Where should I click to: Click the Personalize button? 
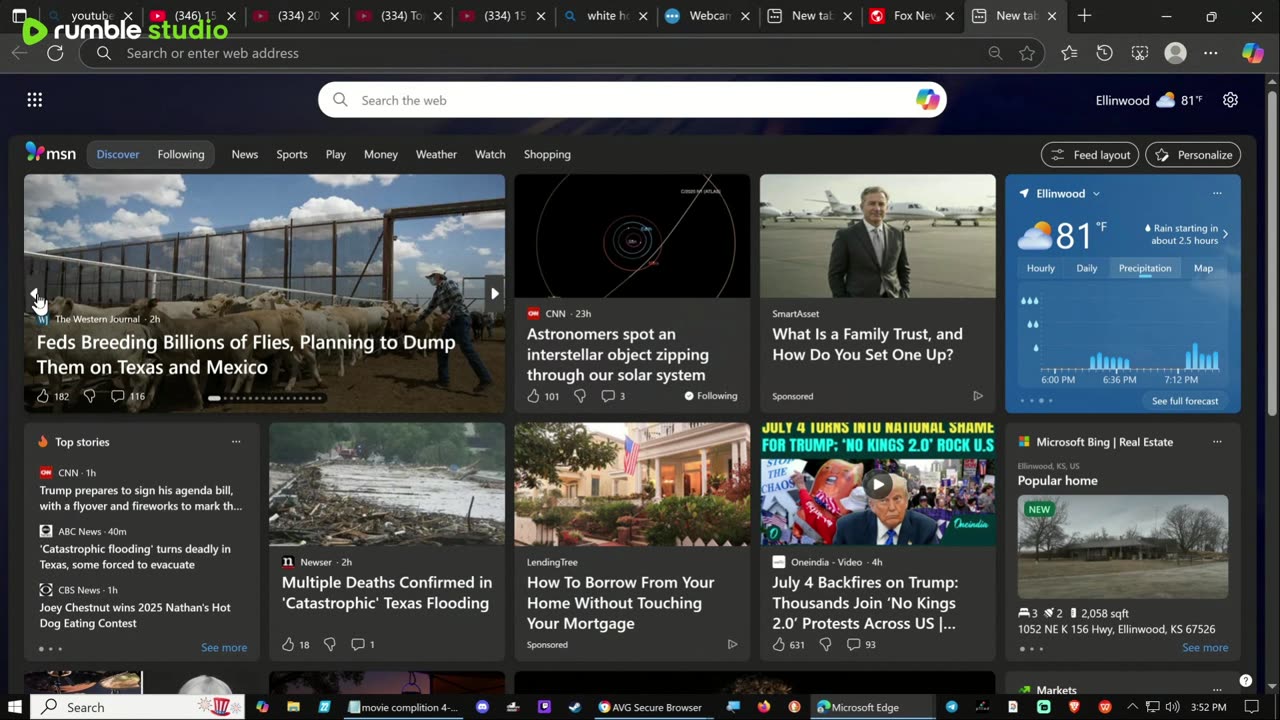coord(1193,155)
